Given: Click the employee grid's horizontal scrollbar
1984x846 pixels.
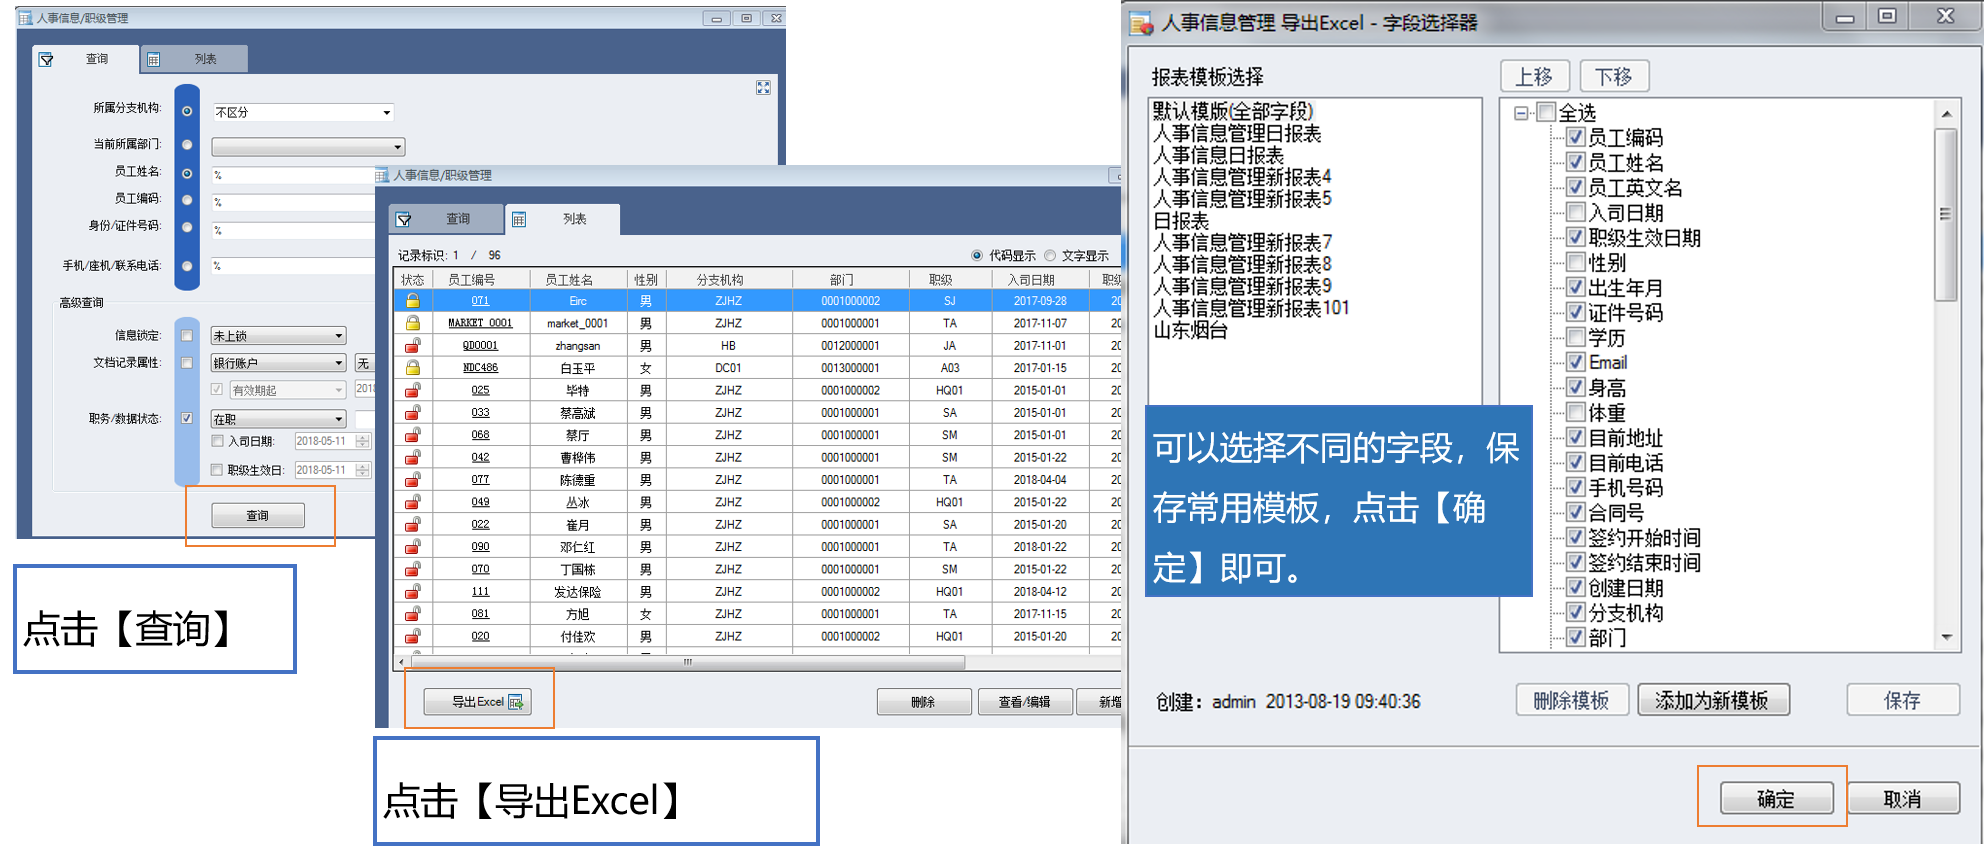Looking at the screenshot, I should (687, 662).
